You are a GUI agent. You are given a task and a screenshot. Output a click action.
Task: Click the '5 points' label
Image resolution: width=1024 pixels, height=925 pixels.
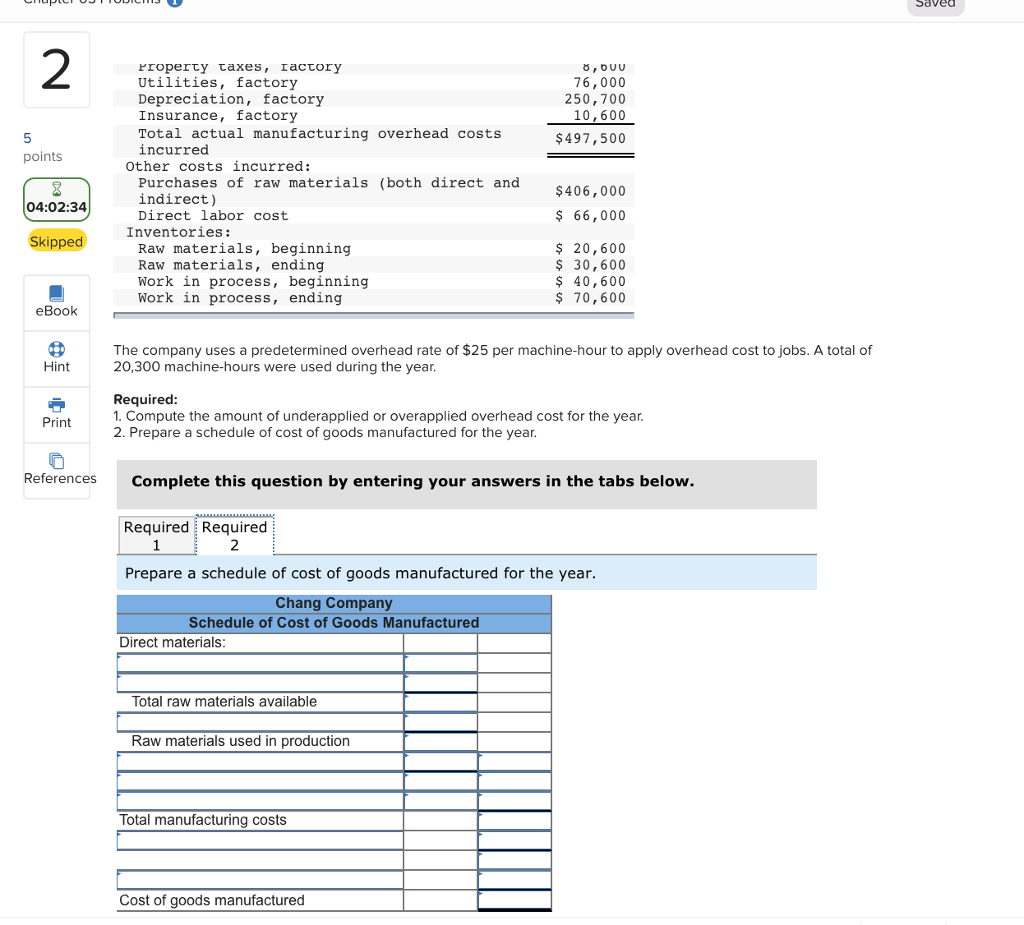[42, 147]
